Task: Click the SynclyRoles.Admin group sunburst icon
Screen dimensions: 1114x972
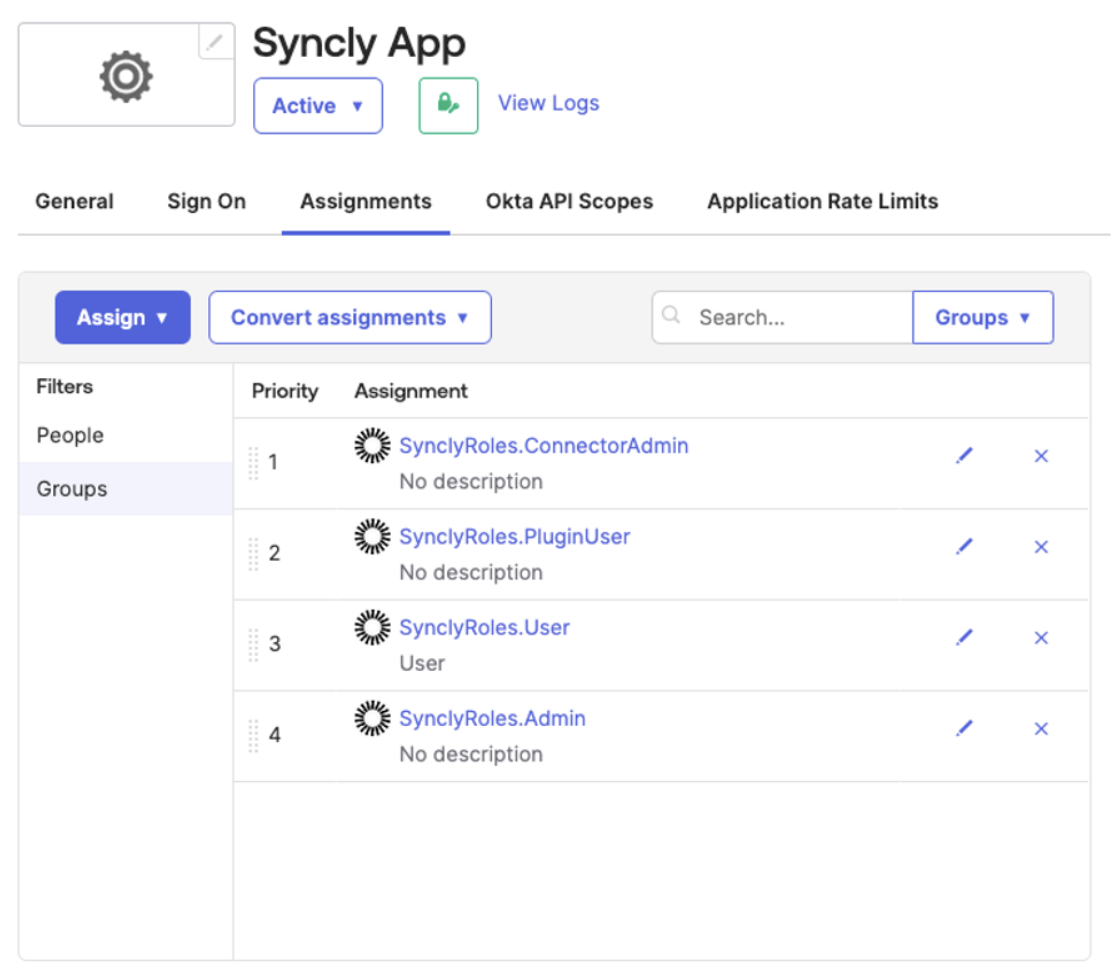Action: click(372, 718)
